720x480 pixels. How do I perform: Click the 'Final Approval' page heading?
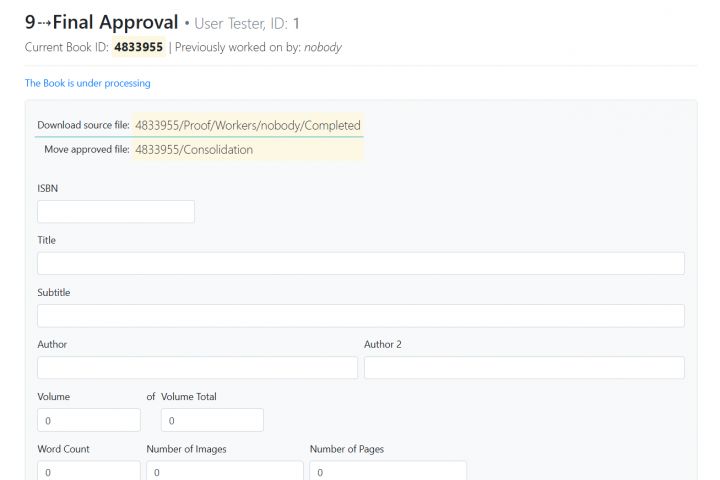115,22
